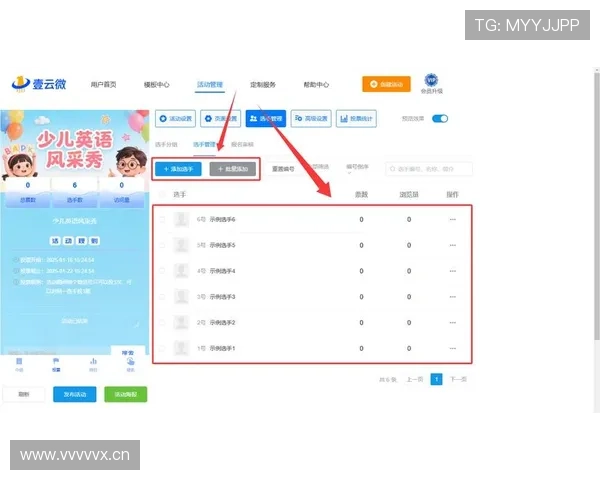Click the 壹云微 logo
600x480 pixels.
(39, 84)
